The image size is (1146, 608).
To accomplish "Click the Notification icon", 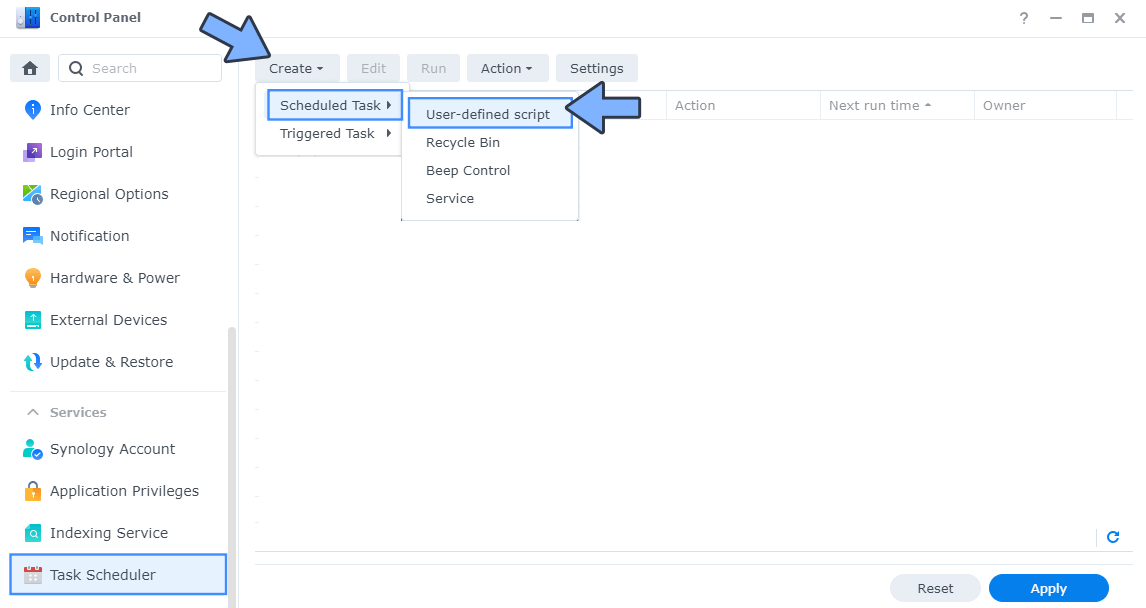I will (x=32, y=236).
